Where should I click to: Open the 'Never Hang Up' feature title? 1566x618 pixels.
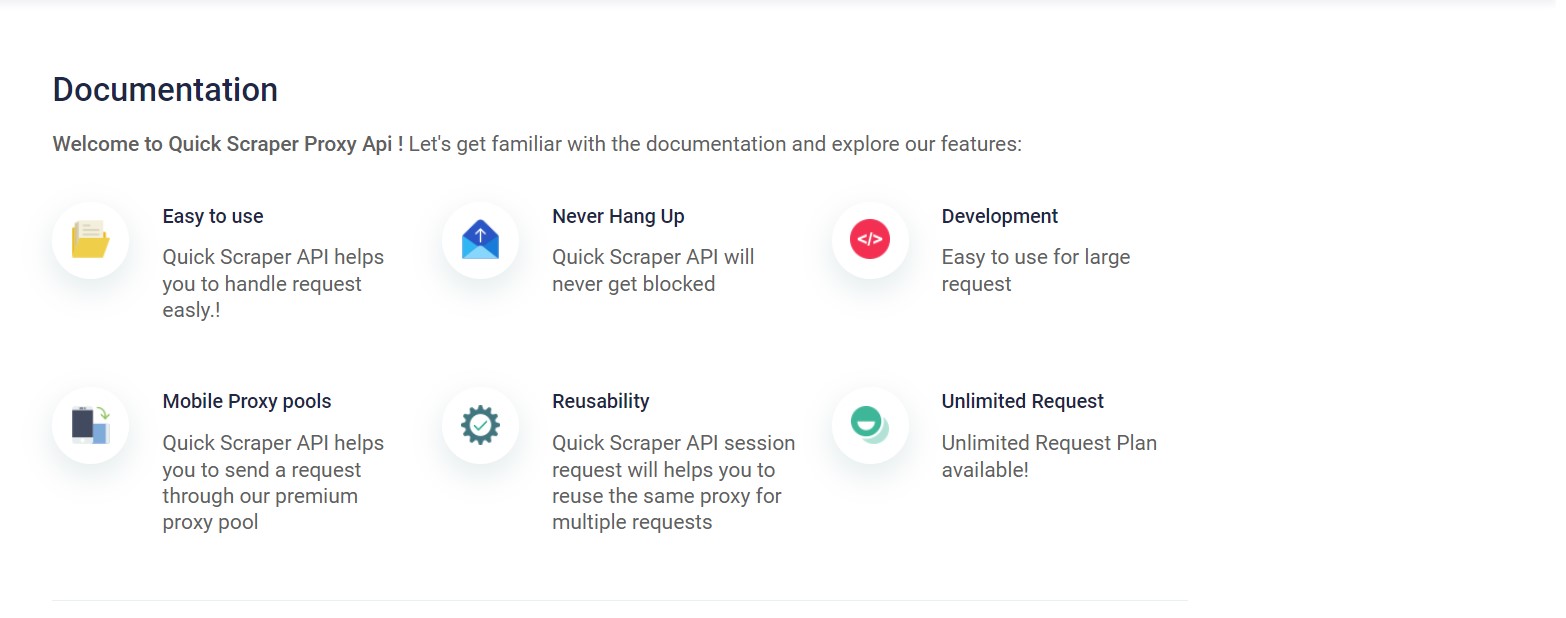(618, 216)
